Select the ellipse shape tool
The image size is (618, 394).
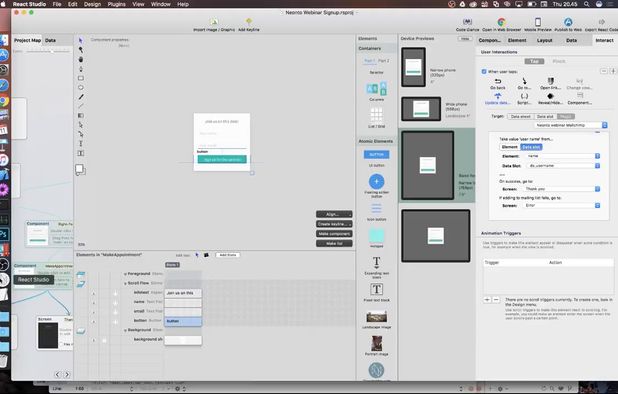(x=81, y=87)
